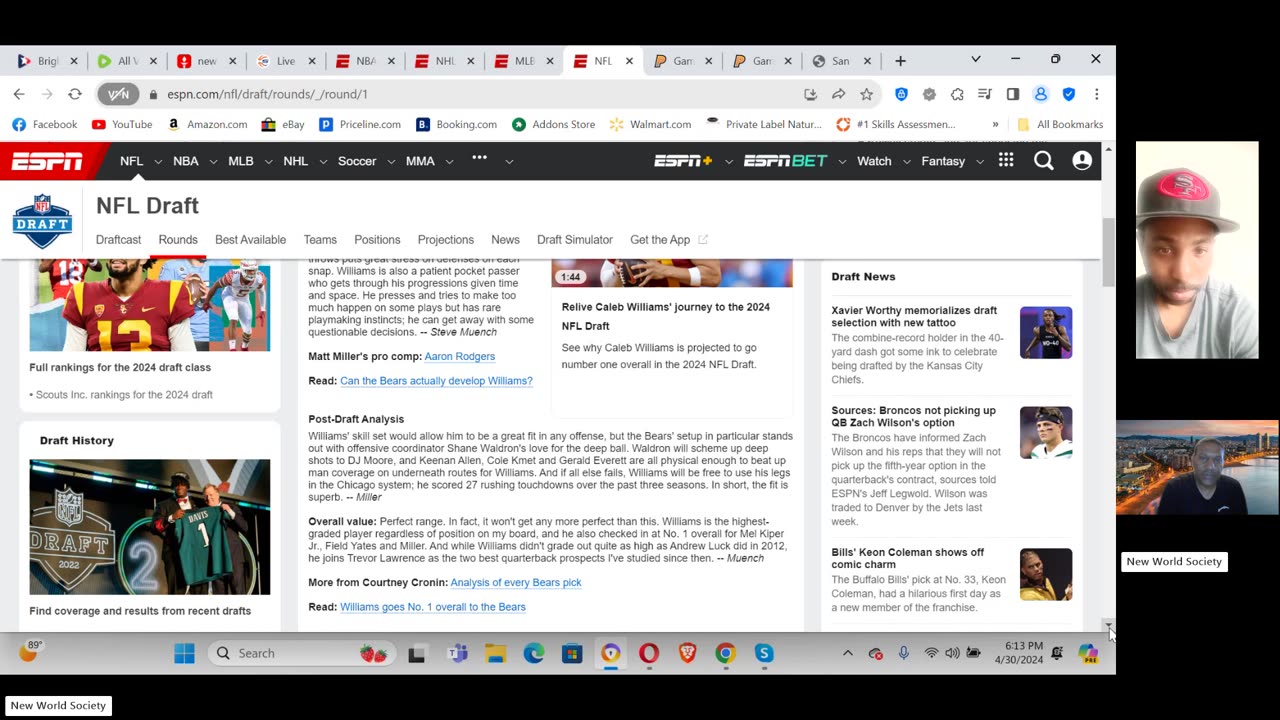Open the Amazon.com bookmark
Viewport: 1280px width, 720px height.
click(x=207, y=124)
